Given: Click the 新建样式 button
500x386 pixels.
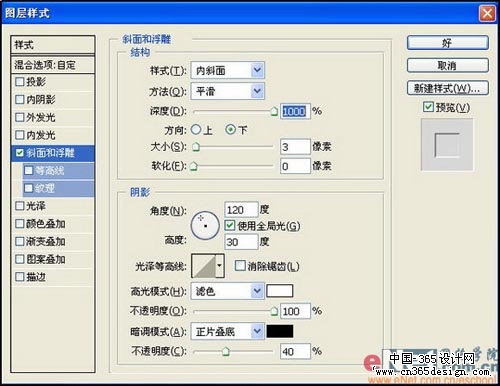Looking at the screenshot, I should click(x=448, y=88).
